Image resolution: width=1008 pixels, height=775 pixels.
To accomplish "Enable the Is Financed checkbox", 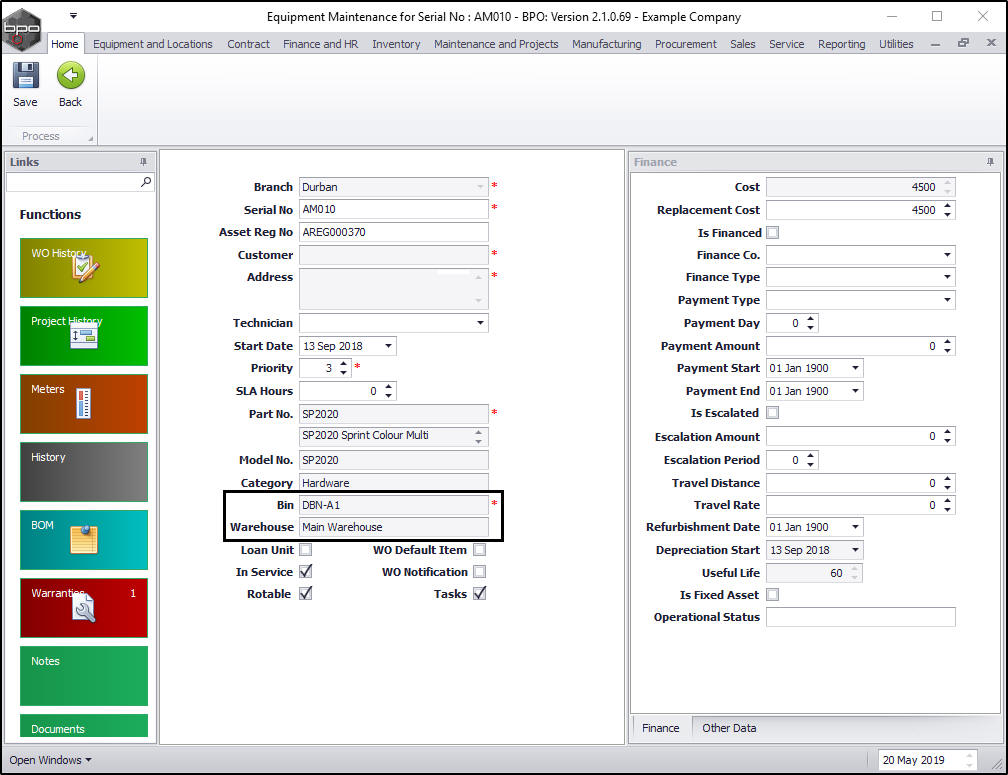I will (773, 233).
